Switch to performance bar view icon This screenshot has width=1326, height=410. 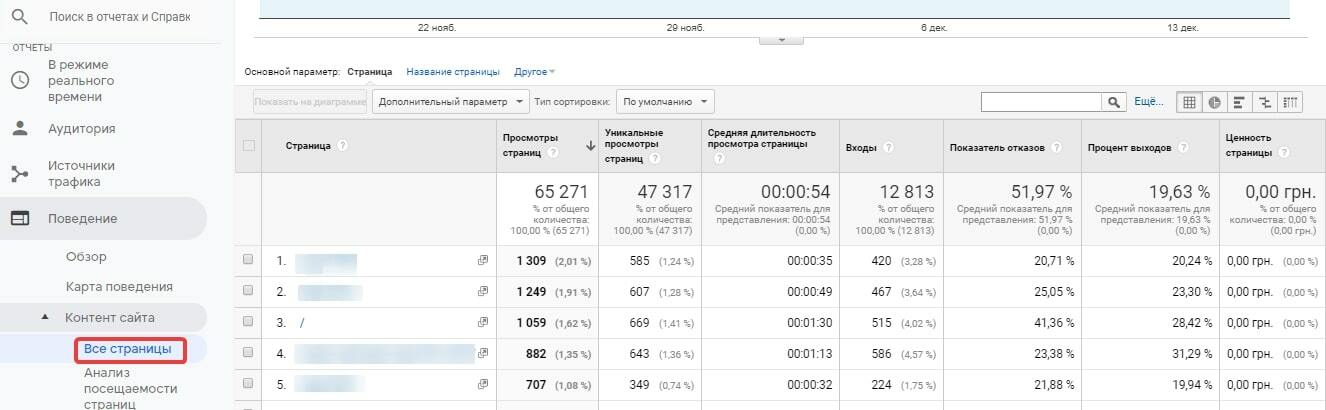[1240, 102]
